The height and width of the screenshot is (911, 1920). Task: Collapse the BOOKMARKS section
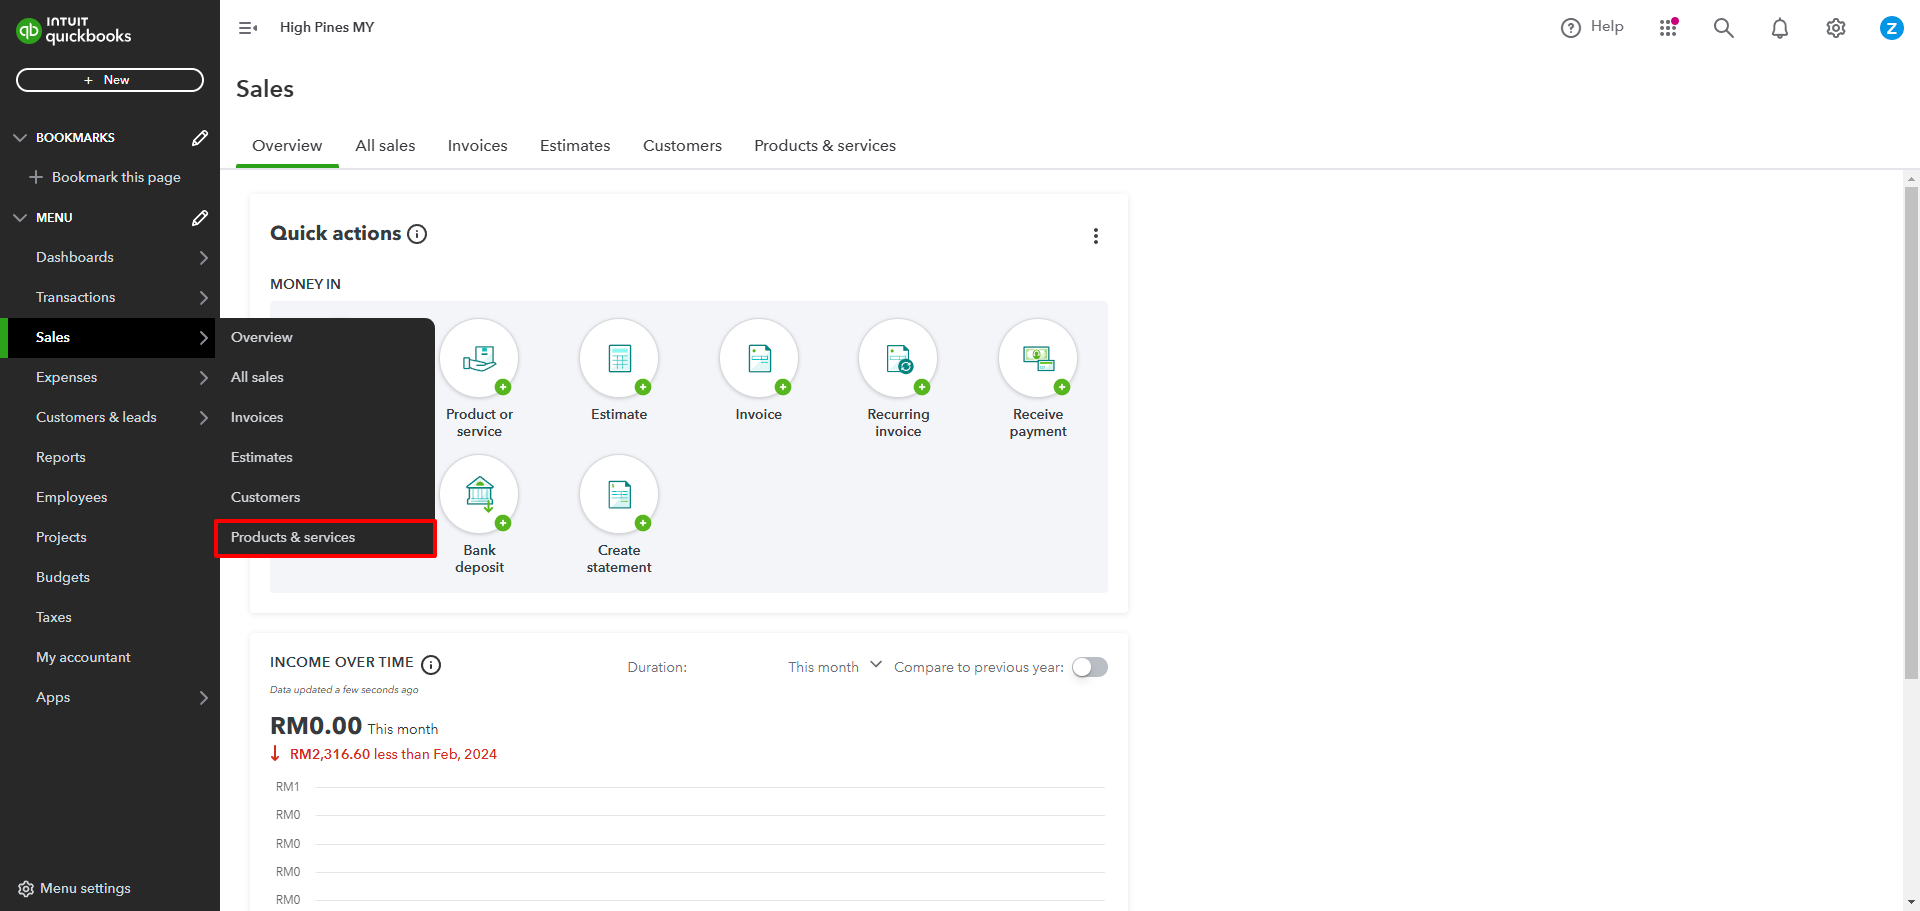click(20, 137)
